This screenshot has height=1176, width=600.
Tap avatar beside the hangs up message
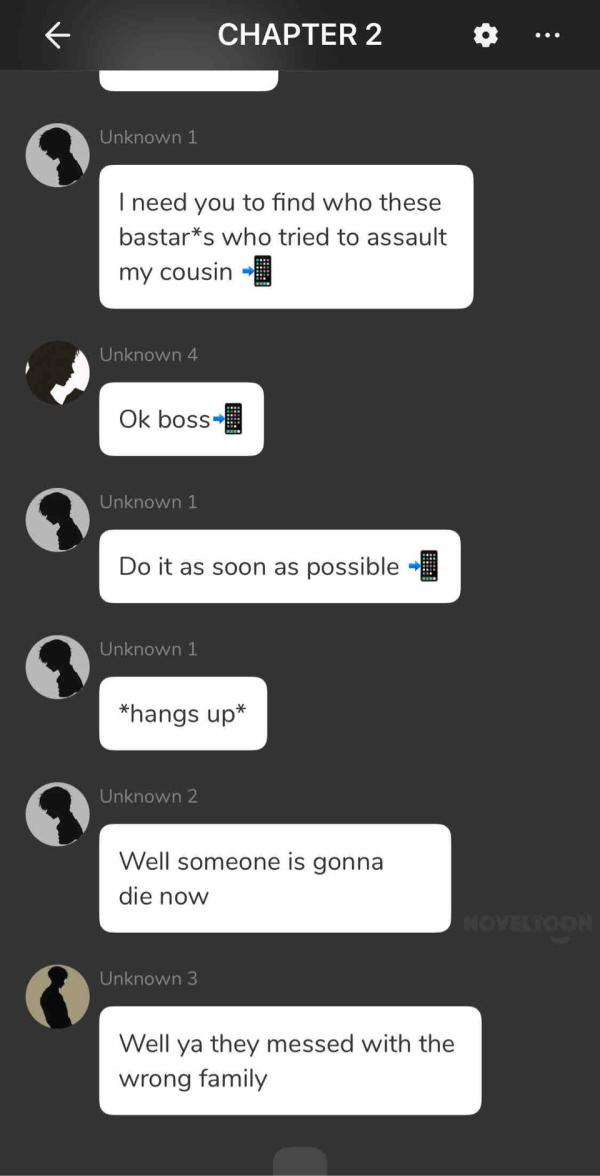pos(58,667)
